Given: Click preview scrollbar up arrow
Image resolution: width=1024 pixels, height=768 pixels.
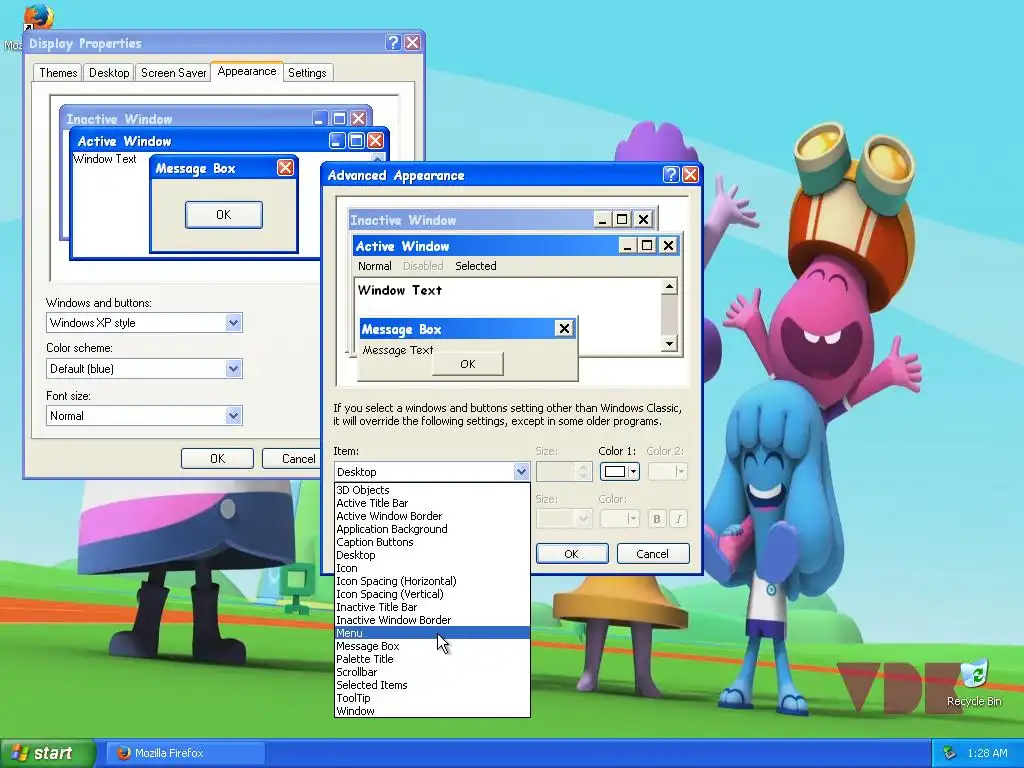Looking at the screenshot, I should (669, 286).
